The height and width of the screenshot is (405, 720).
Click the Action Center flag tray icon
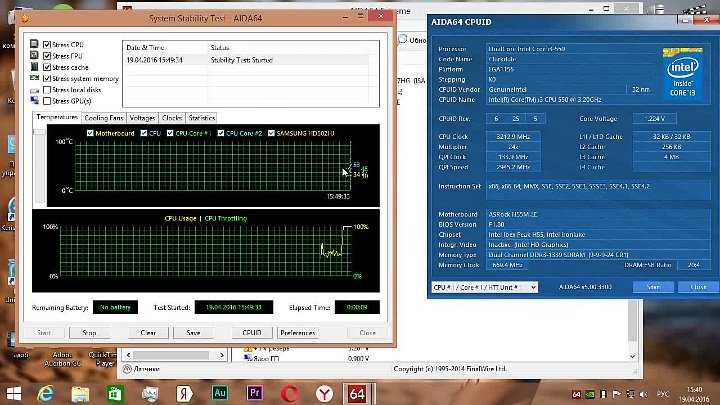click(x=617, y=394)
